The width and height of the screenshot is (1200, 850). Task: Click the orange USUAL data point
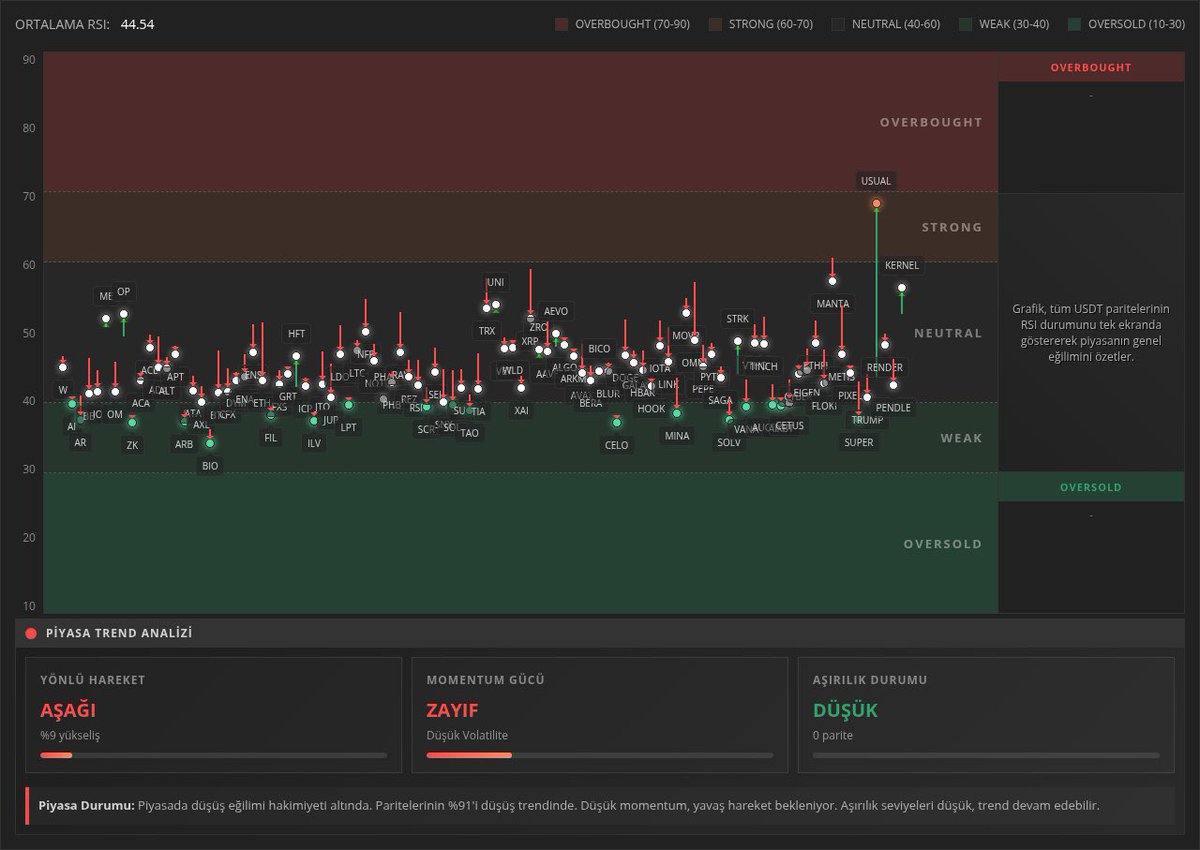coord(877,203)
